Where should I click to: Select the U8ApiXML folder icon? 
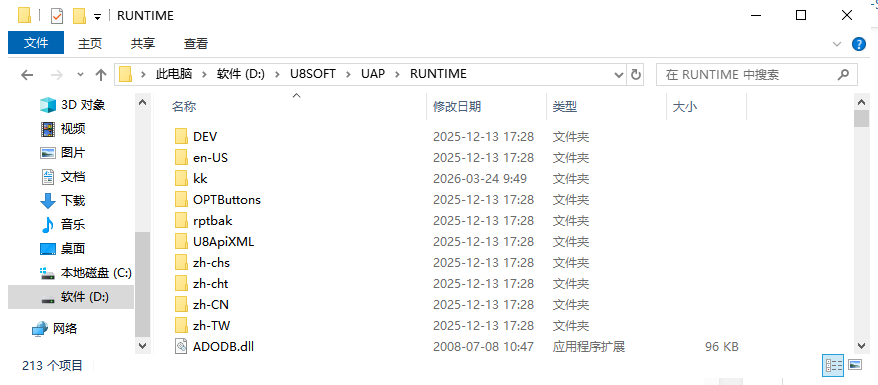click(x=181, y=241)
